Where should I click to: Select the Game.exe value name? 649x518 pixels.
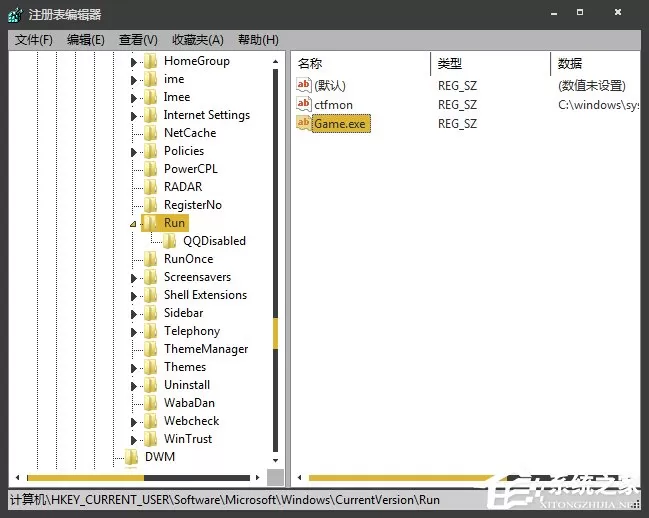click(x=340, y=124)
